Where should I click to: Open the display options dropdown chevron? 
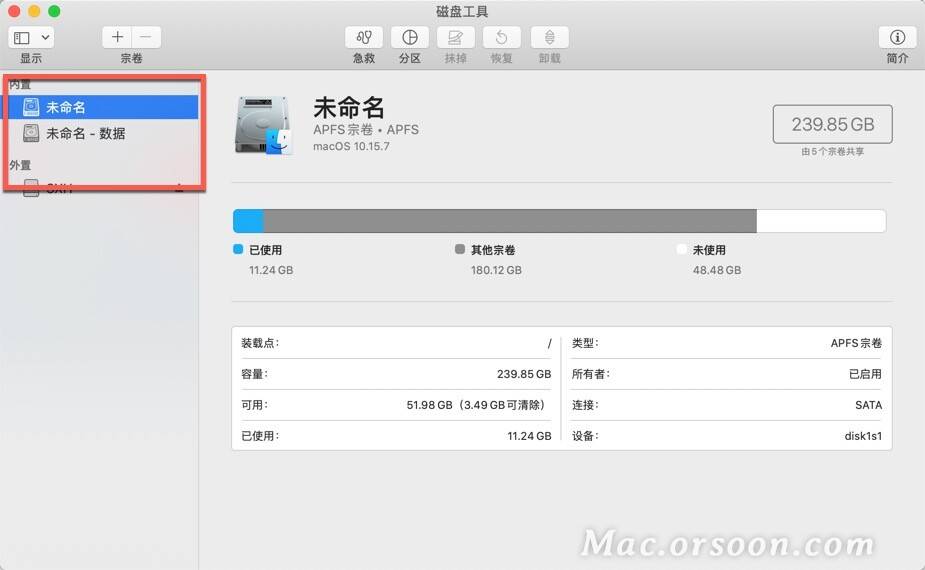45,38
